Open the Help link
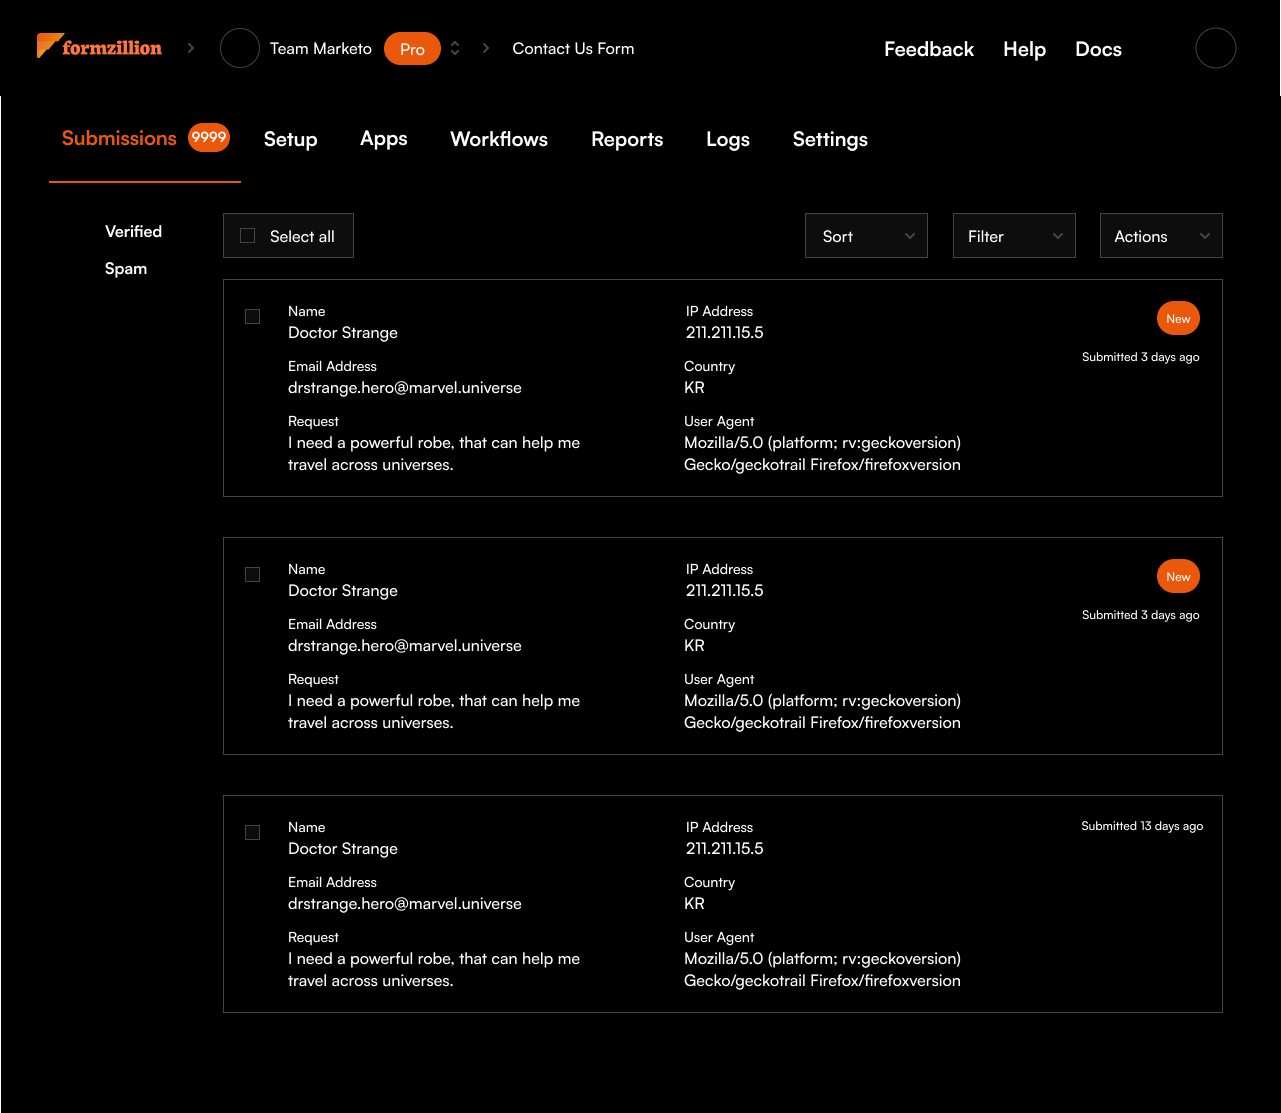 click(x=1024, y=49)
